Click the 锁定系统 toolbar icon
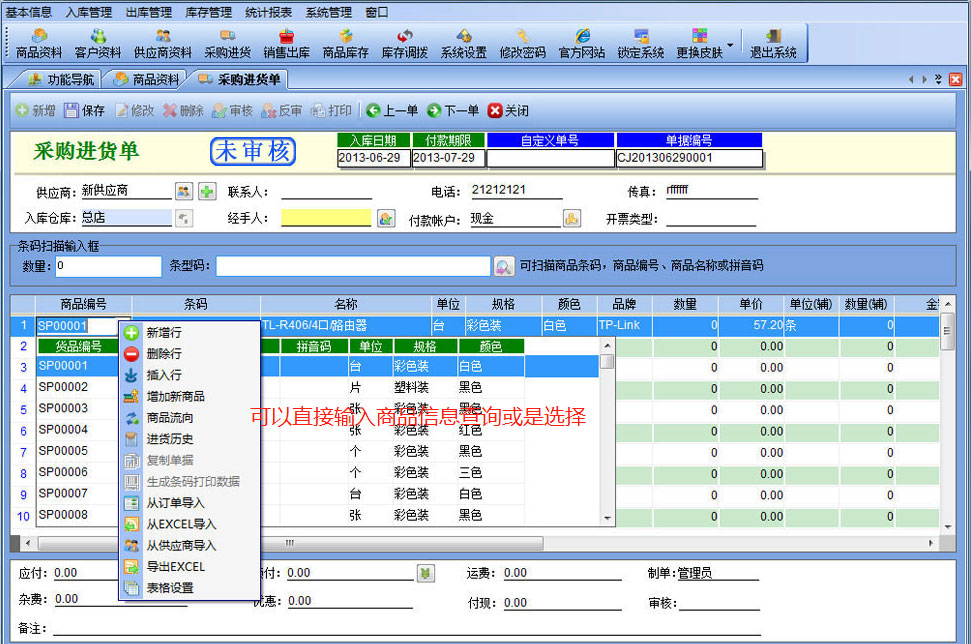Viewport: 971px width, 644px height. click(640, 44)
